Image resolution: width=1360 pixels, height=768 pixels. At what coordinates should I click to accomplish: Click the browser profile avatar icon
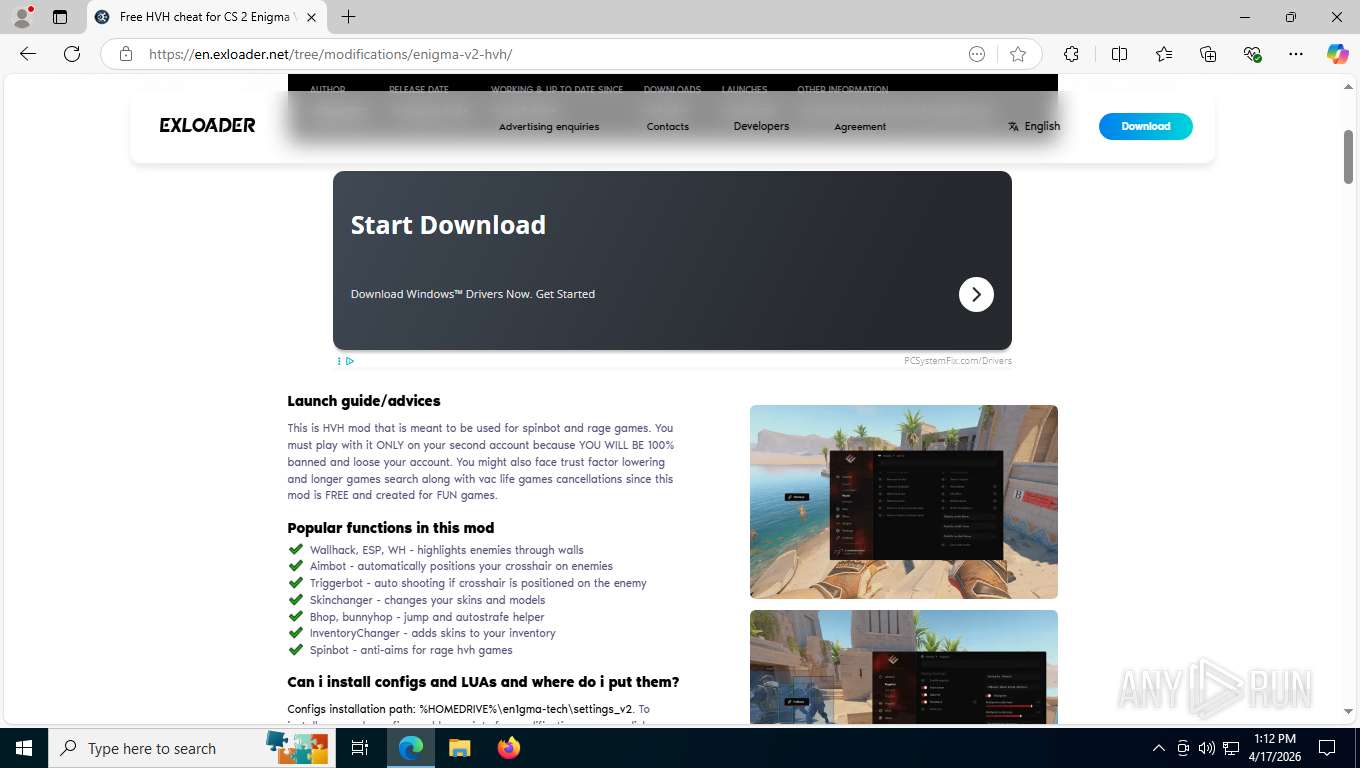[x=22, y=16]
